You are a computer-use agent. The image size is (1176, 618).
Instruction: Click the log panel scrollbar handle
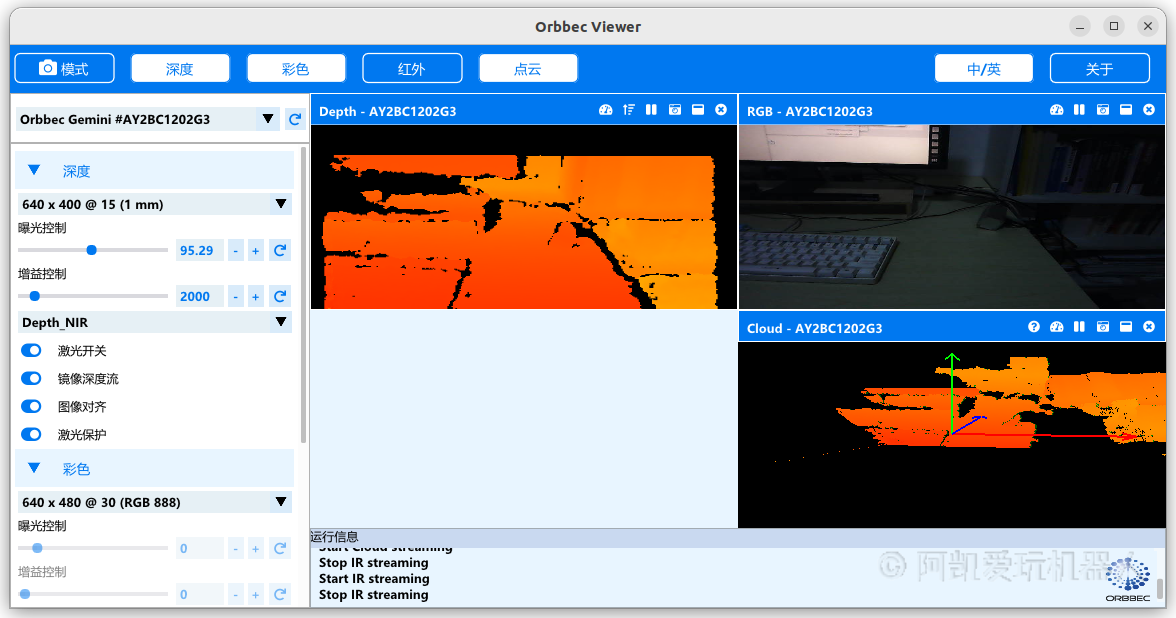(x=1160, y=587)
